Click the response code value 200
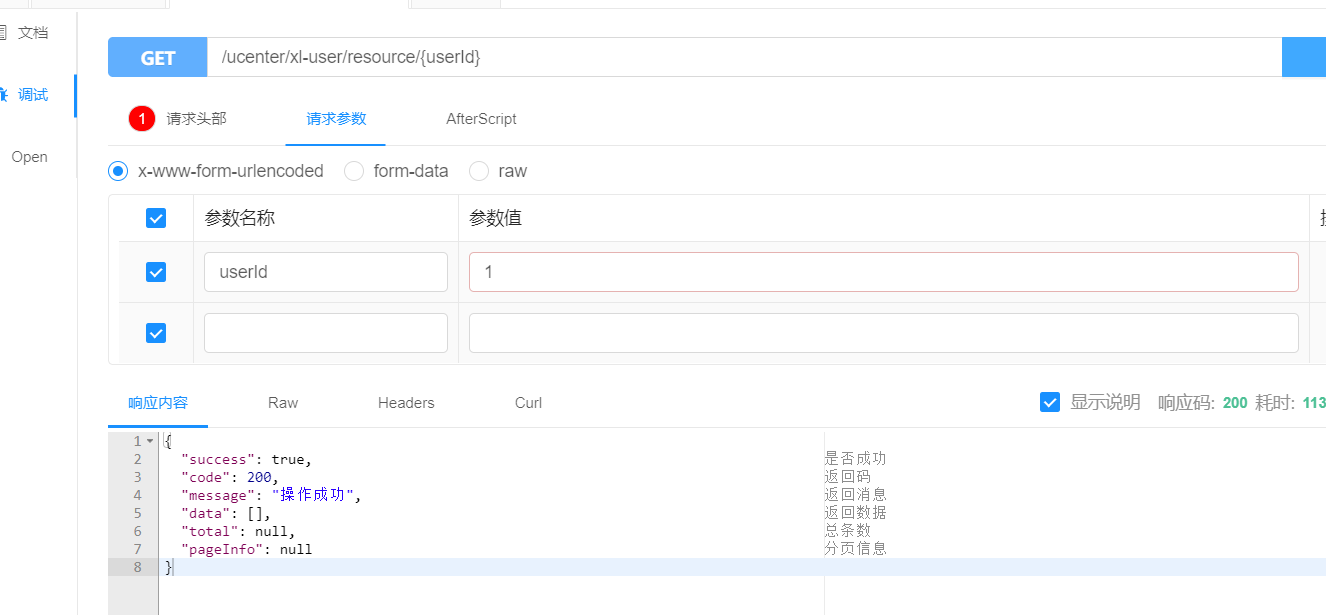The width and height of the screenshot is (1326, 615). (x=1235, y=403)
